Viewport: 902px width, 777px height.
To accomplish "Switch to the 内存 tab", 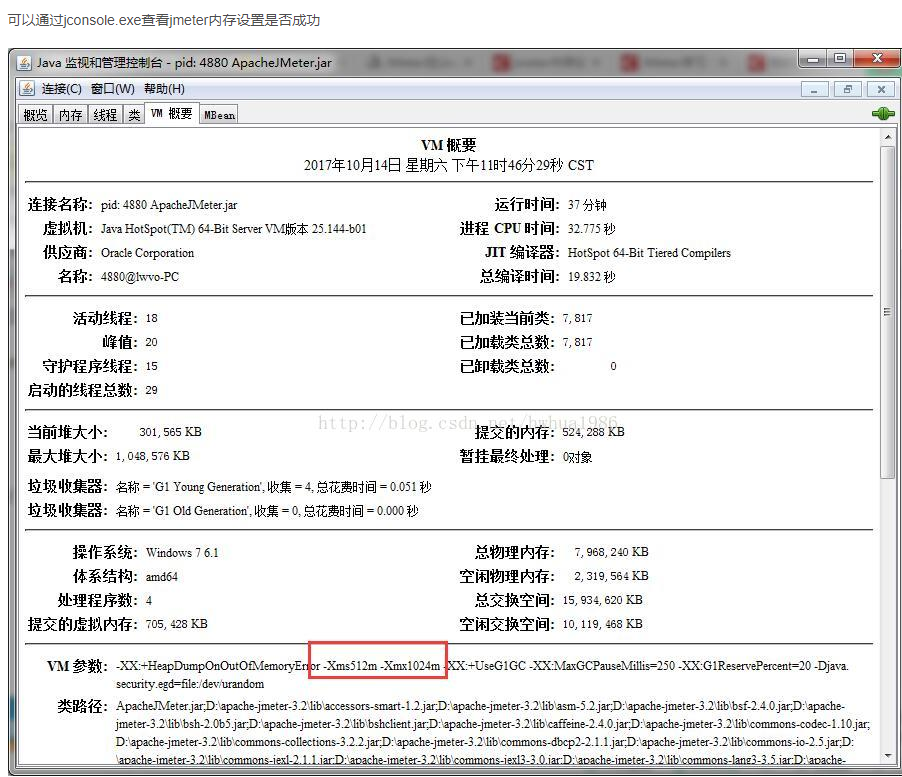I will pyautogui.click(x=70, y=114).
